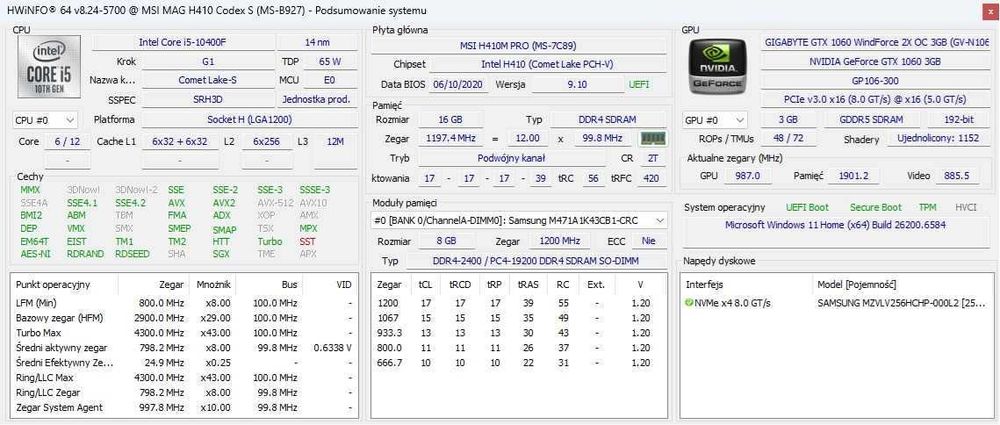Click the E0 MCU value
Image resolution: width=1000 pixels, height=425 pixels.
tap(330, 80)
